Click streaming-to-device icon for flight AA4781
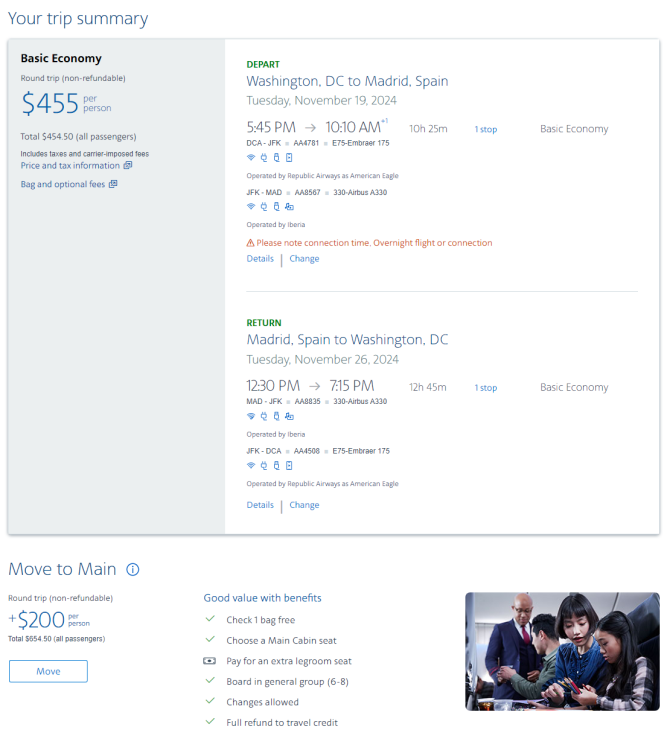The image size is (670, 750). tap(289, 157)
